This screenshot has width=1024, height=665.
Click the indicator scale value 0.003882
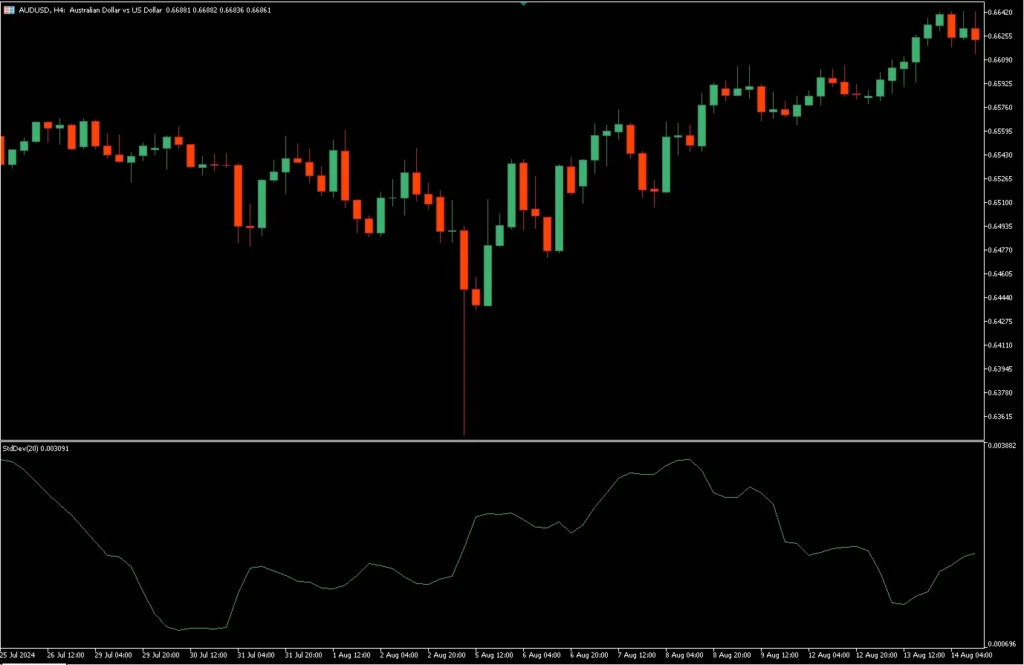point(1000,447)
